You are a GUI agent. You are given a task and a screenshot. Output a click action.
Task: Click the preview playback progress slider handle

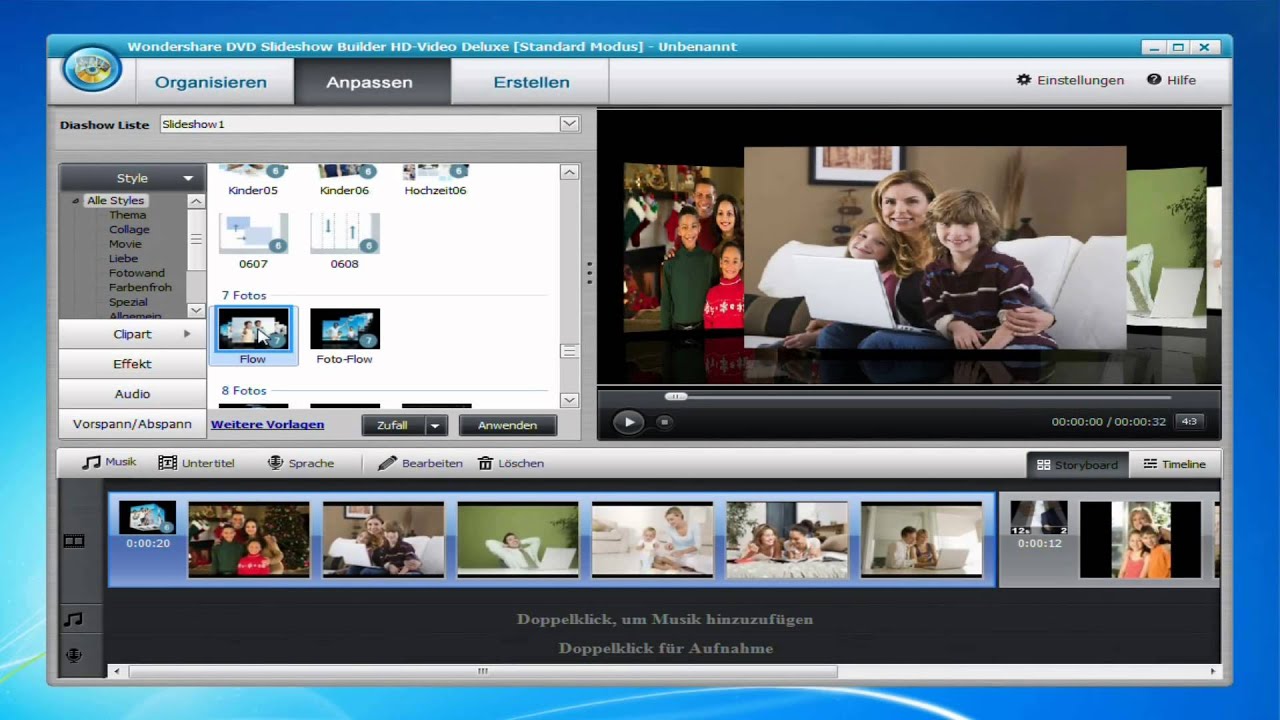[677, 396]
